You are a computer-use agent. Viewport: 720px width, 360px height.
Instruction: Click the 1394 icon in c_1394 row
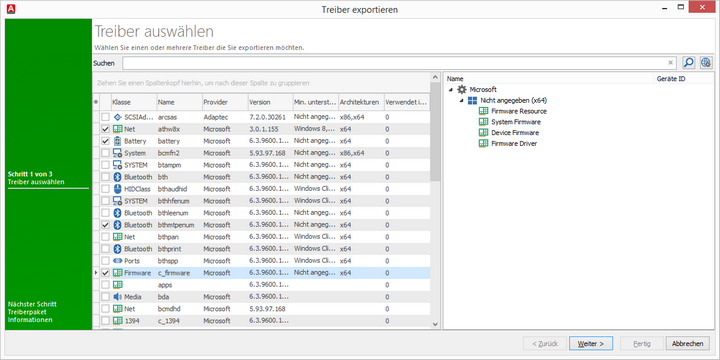[x=118, y=321]
